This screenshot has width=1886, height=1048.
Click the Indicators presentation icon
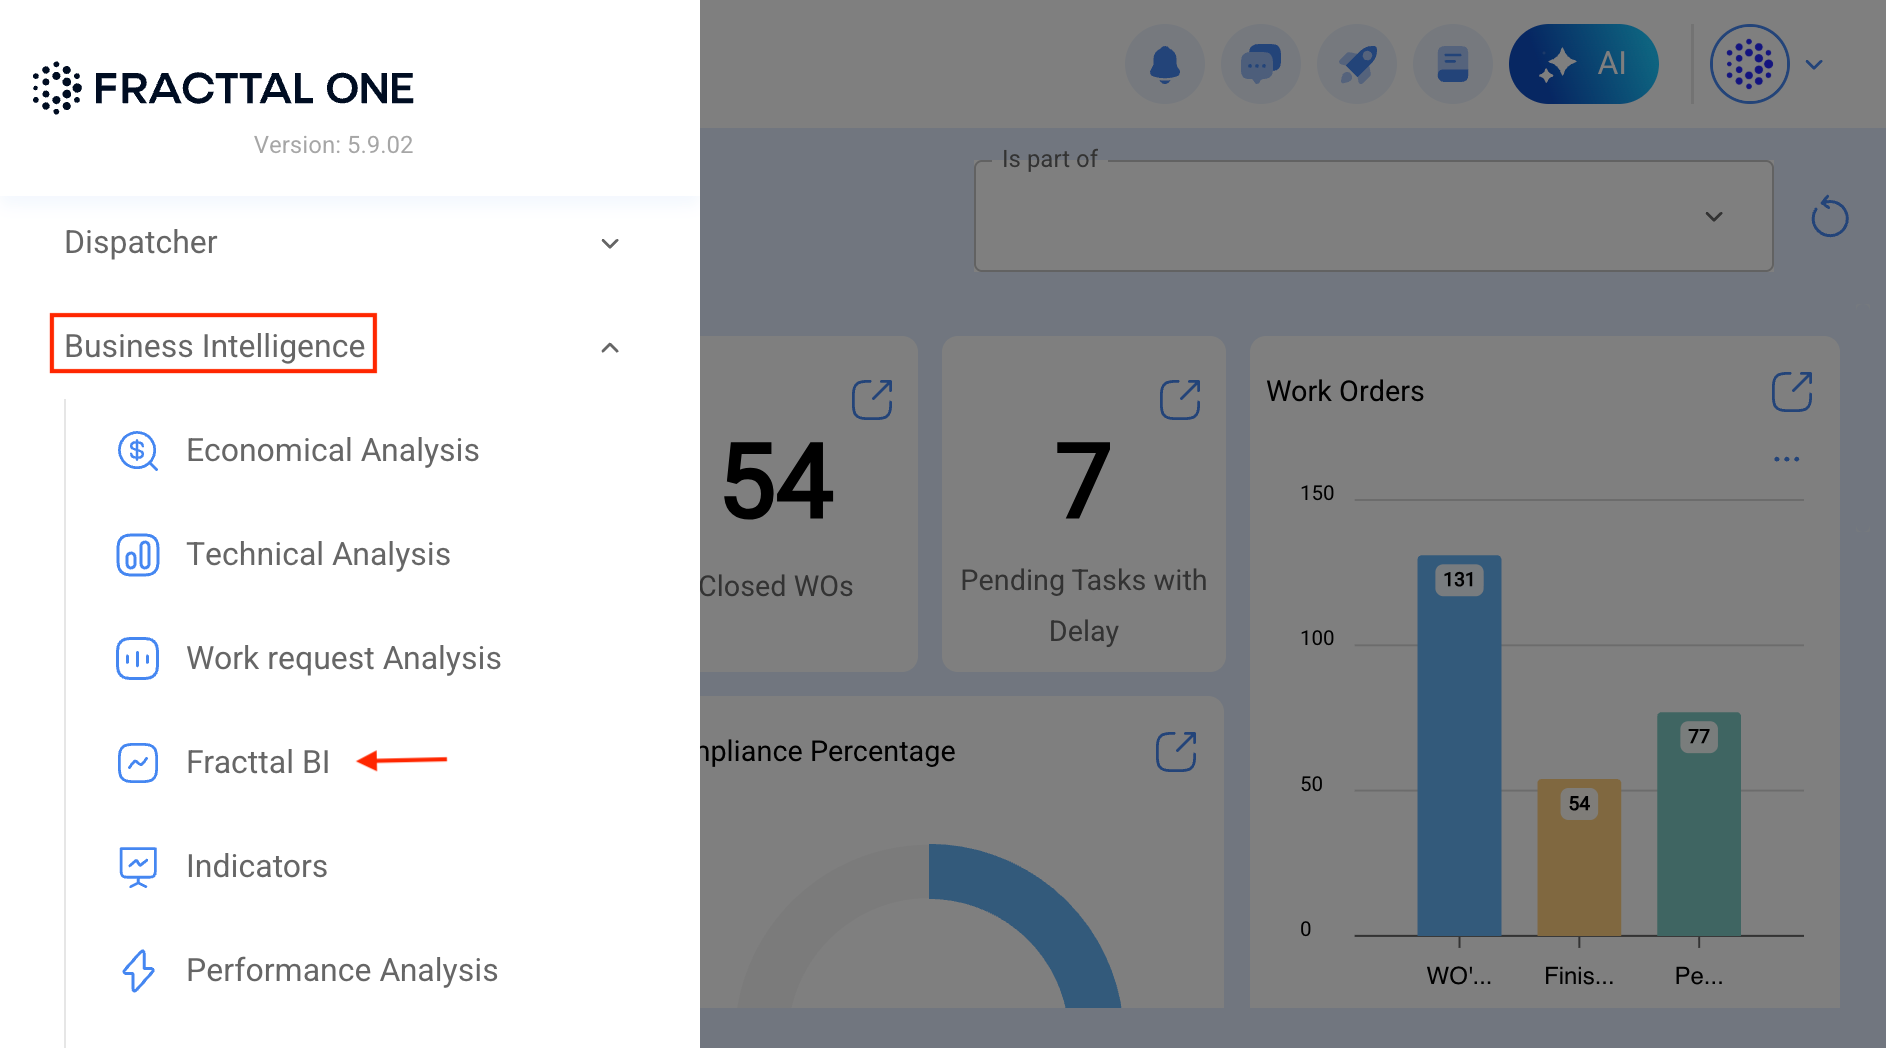[138, 867]
